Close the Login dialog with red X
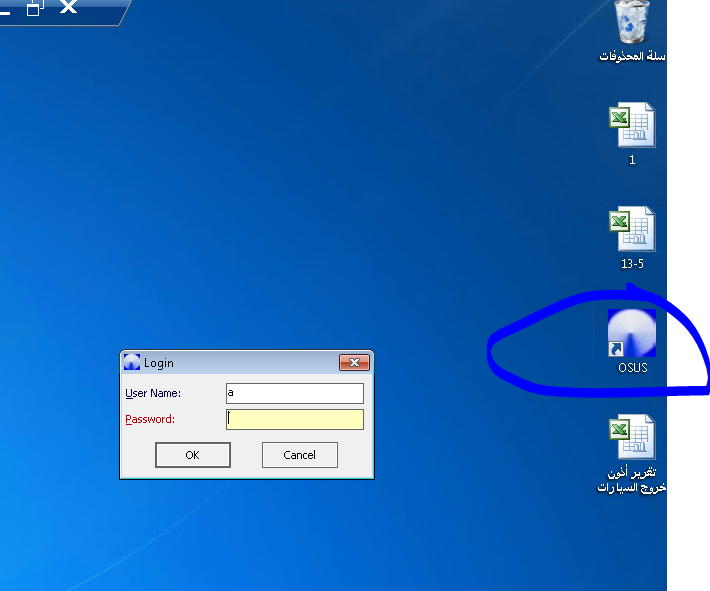Image resolution: width=710 pixels, height=591 pixels. 355,362
